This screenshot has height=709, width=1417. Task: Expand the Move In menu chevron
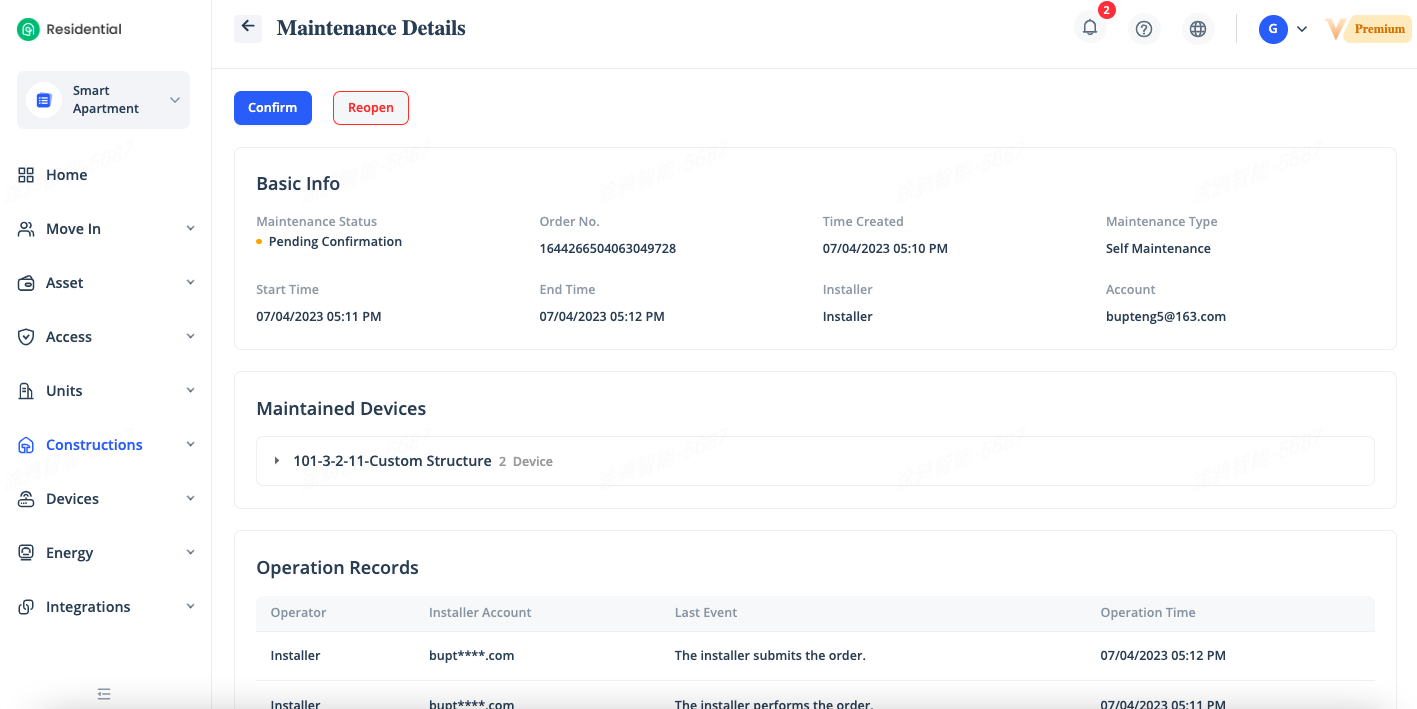tap(190, 229)
